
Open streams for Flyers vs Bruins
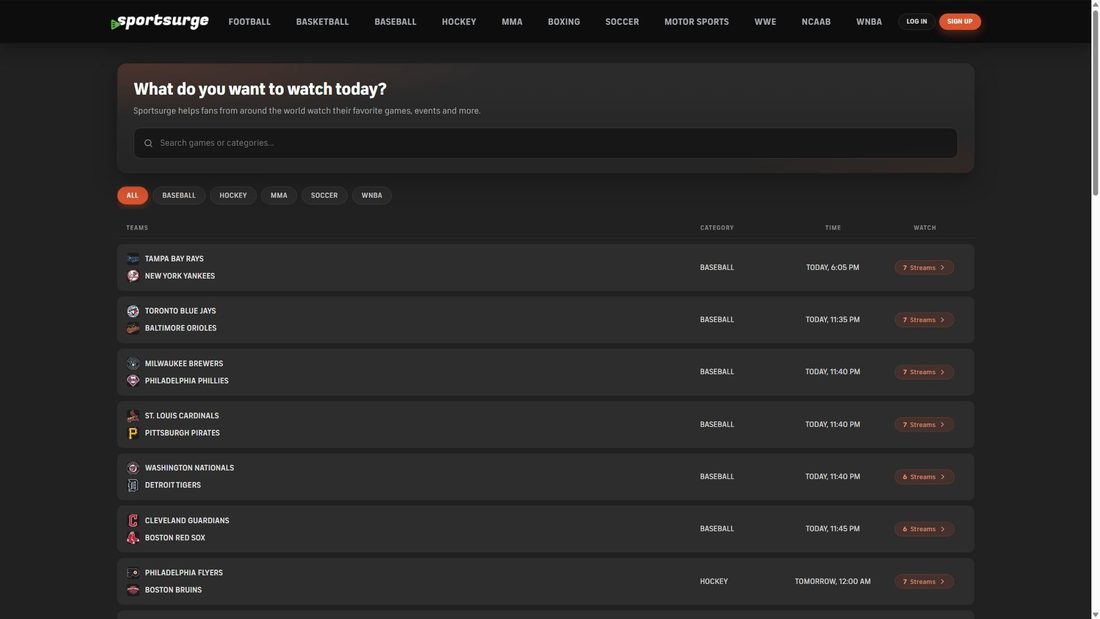tap(924, 582)
